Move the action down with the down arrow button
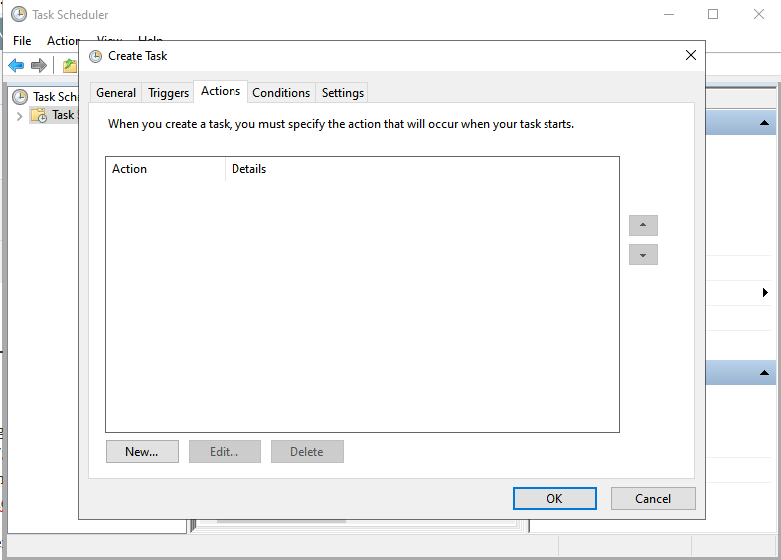 click(643, 255)
